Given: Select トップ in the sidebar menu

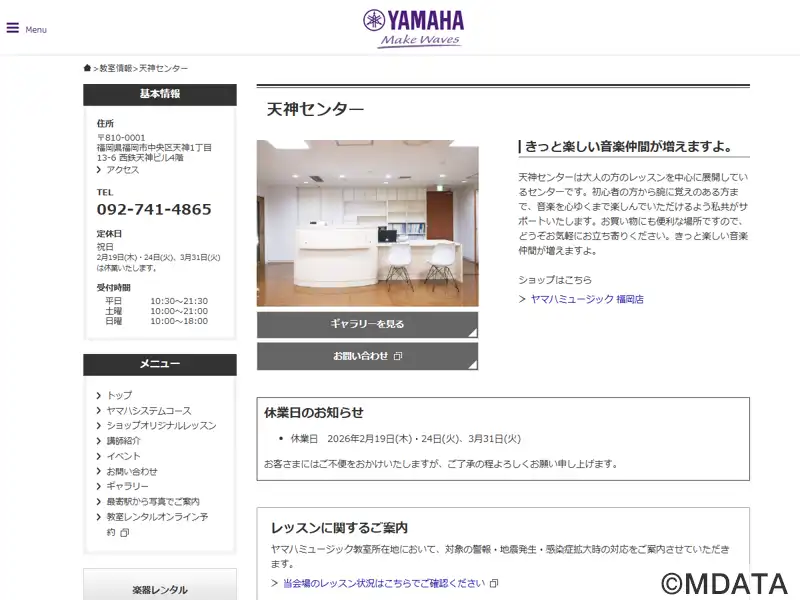Looking at the screenshot, I should (x=119, y=395).
